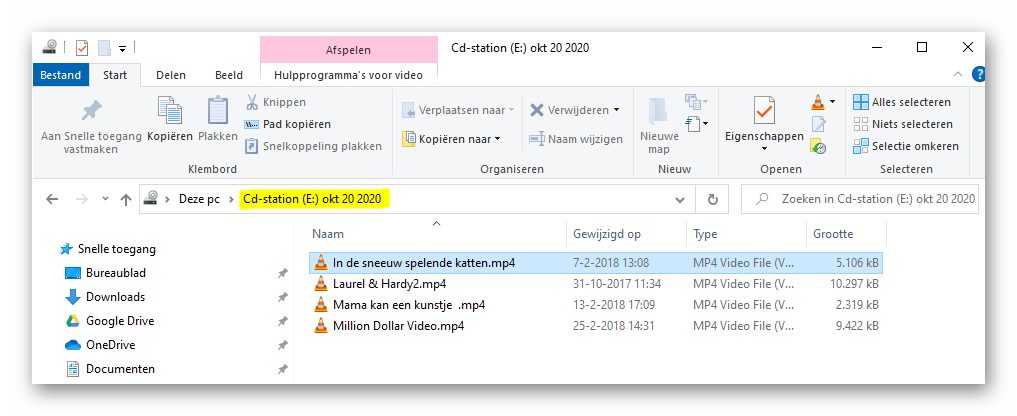Open Downloads in Snelle toegang

[x=114, y=297]
